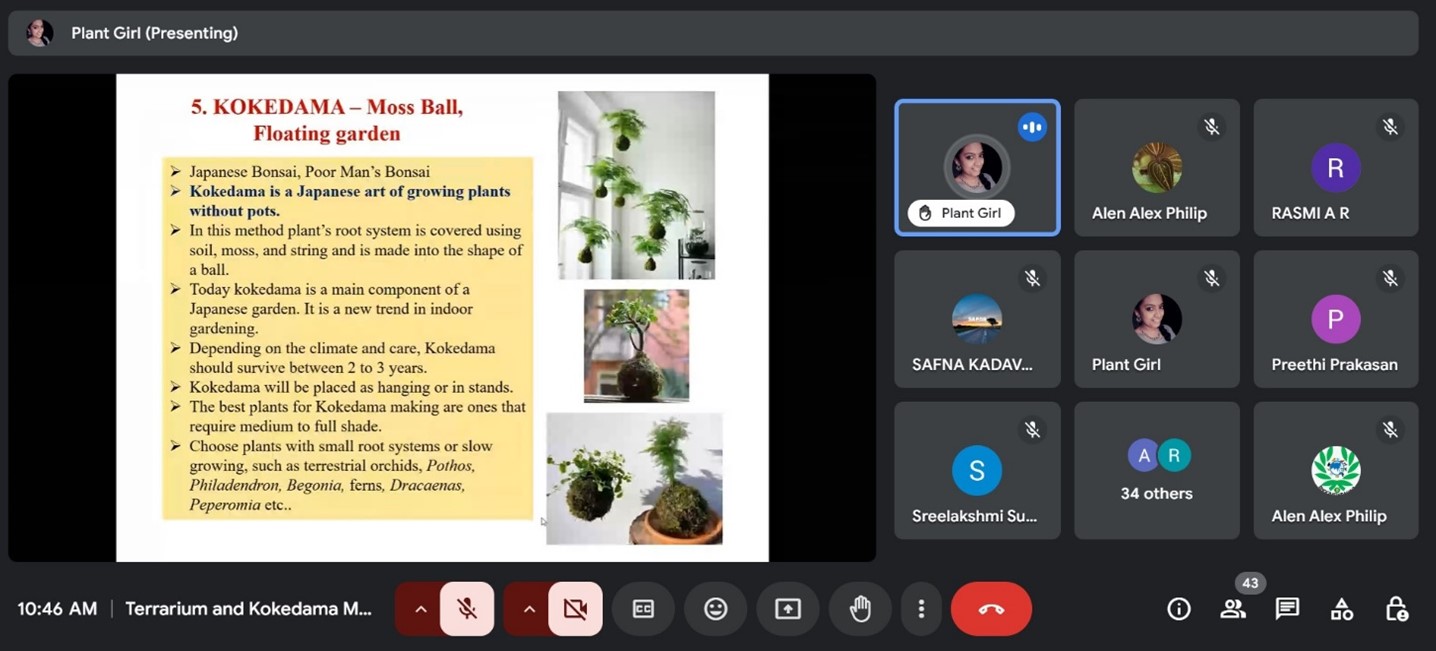Click the presented Kokedama slide
The height and width of the screenshot is (651, 1436).
[442, 317]
